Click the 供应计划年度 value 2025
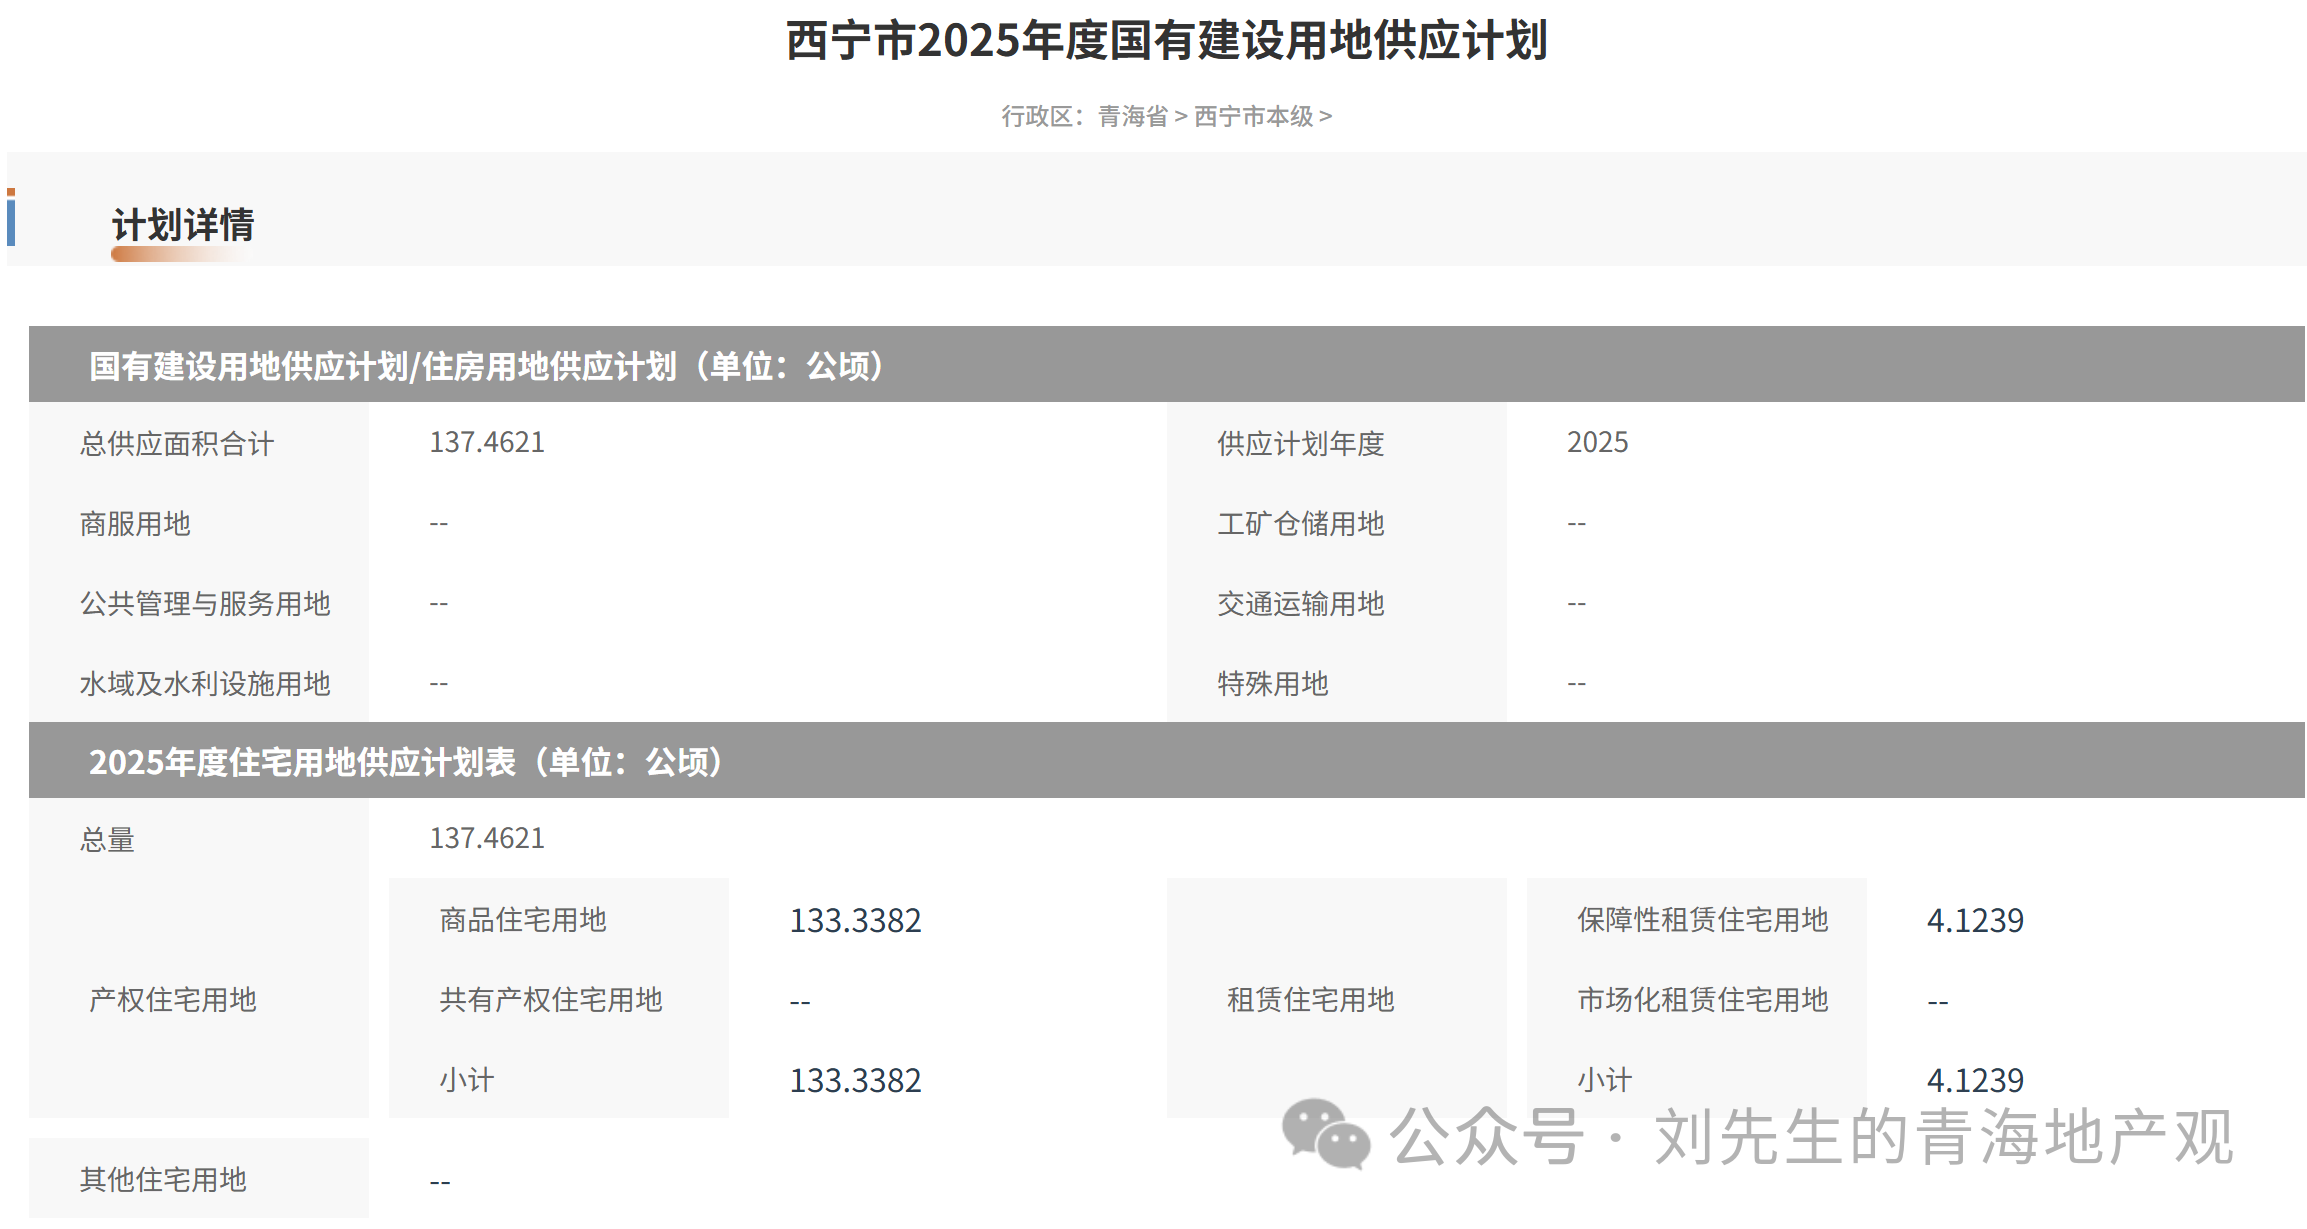2307x1229 pixels. (x=1597, y=442)
